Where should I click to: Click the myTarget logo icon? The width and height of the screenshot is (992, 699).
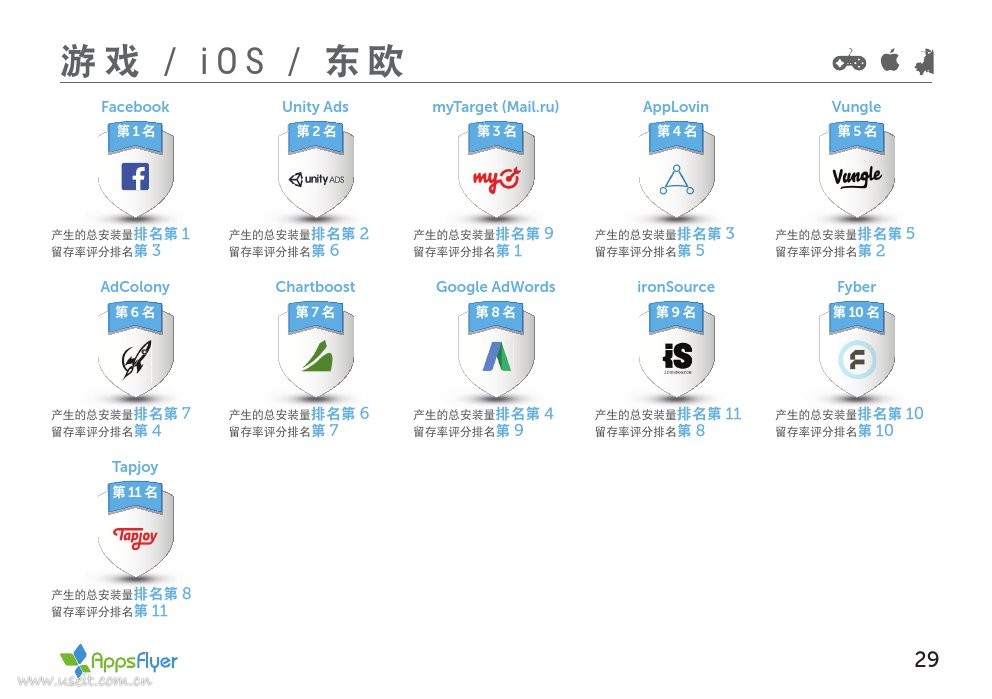coord(497,179)
